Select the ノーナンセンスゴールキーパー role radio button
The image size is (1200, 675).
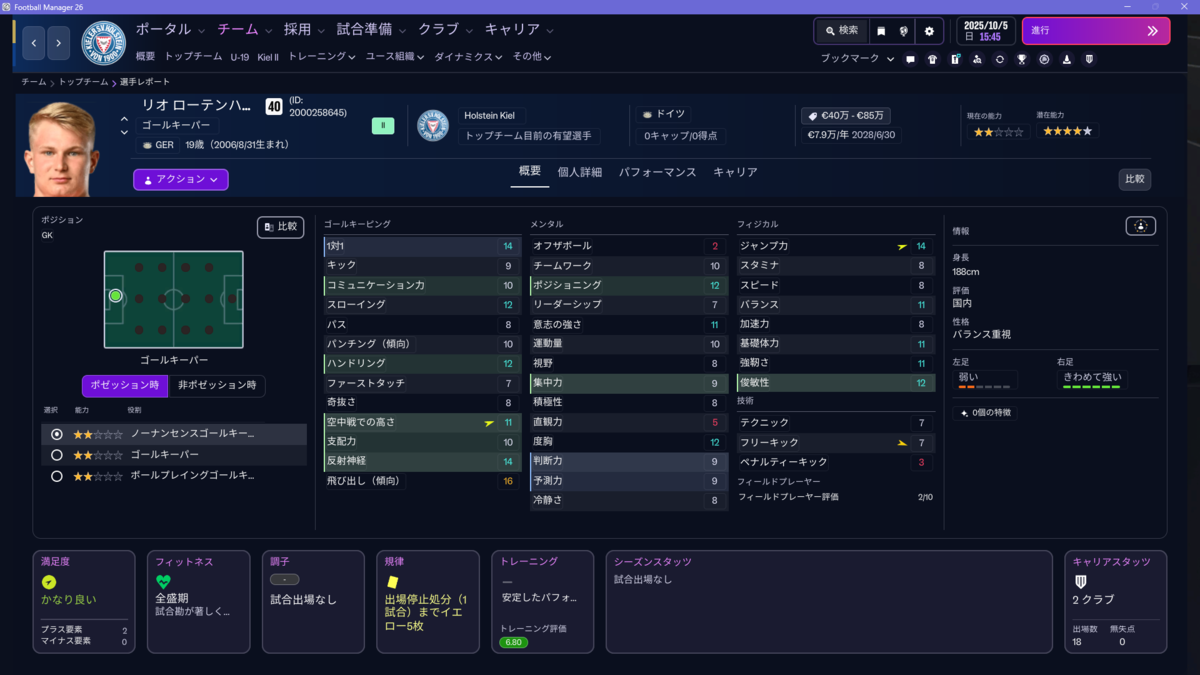coord(56,434)
